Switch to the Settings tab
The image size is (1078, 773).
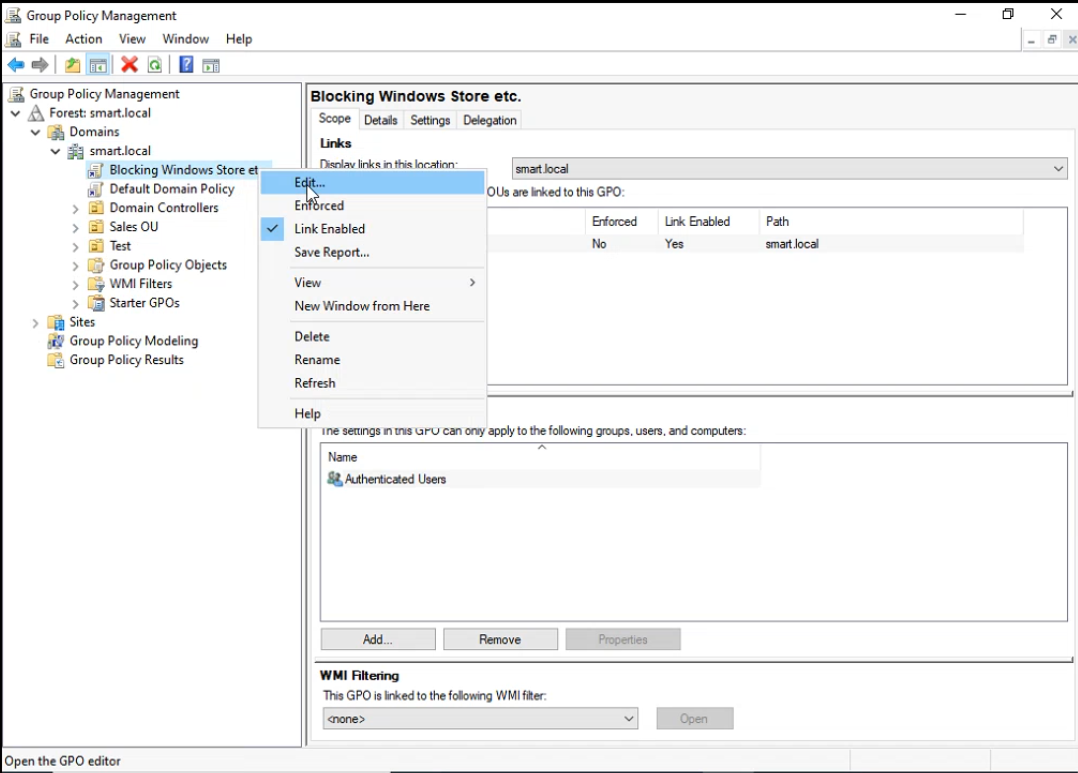coord(430,120)
